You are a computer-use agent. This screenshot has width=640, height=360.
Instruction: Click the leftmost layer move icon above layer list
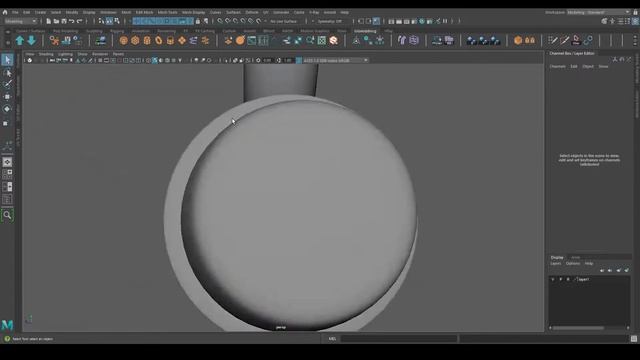602,270
